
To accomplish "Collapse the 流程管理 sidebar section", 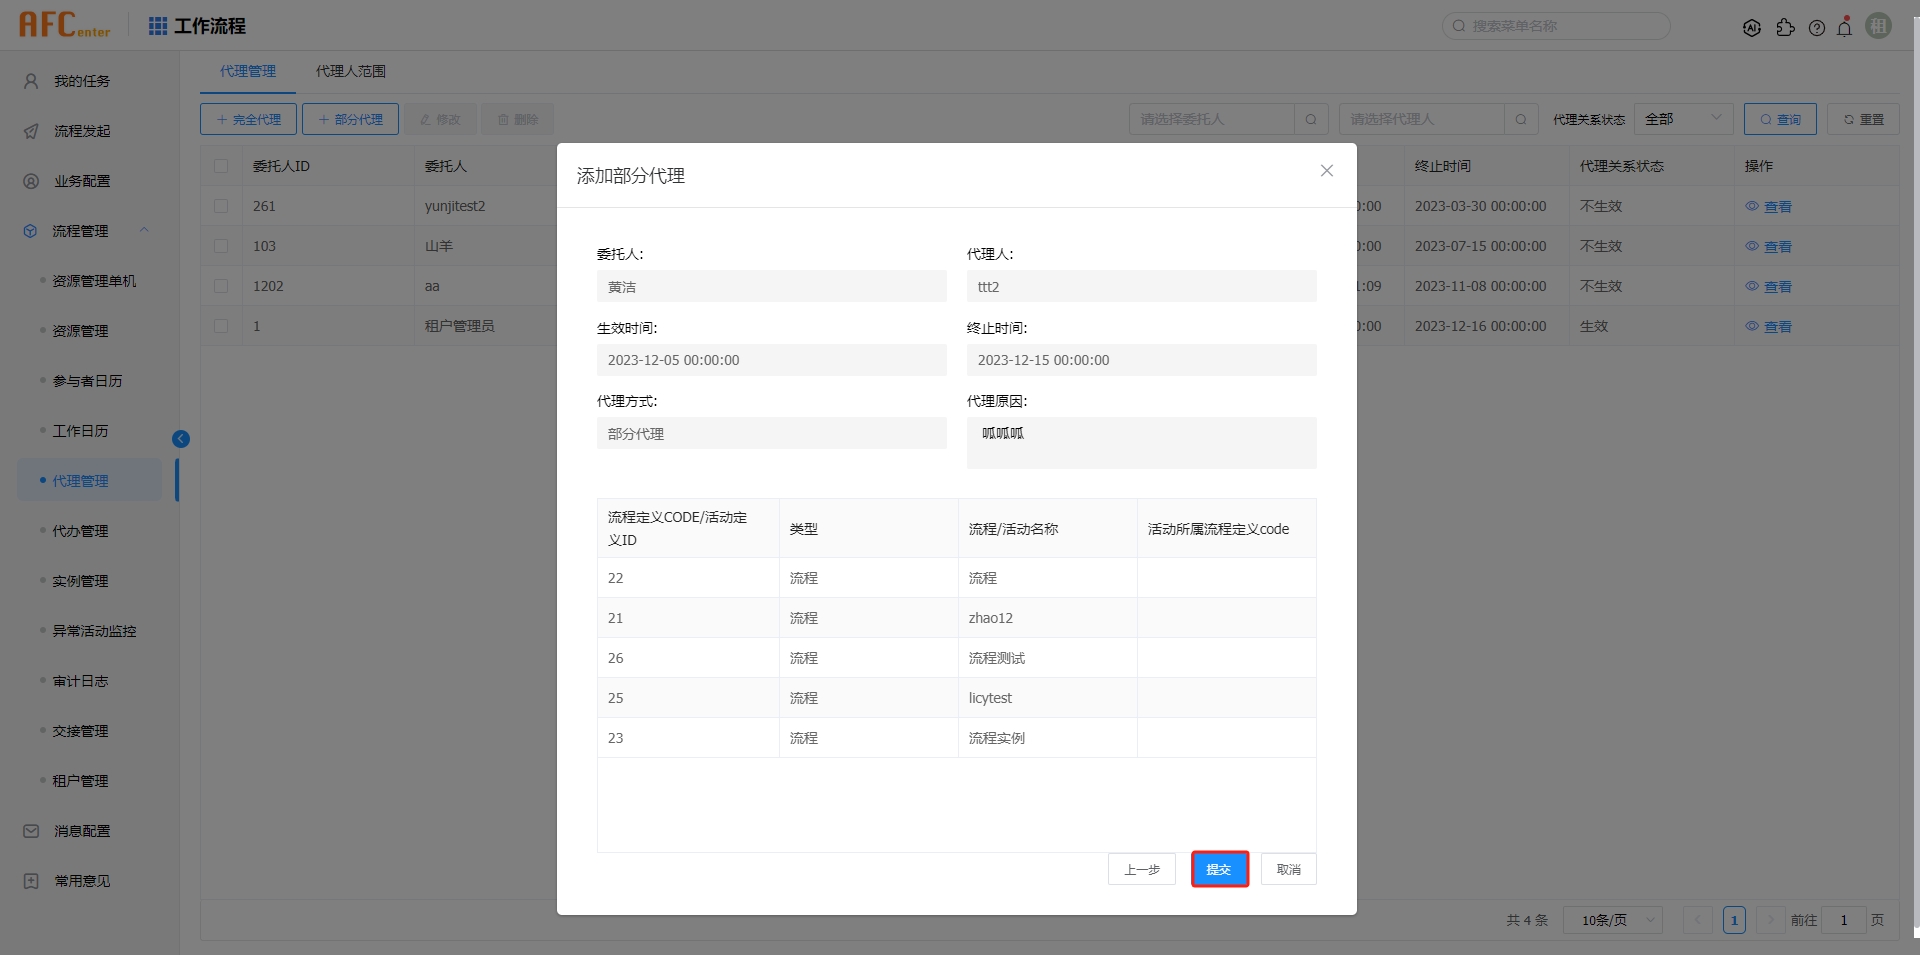I will 144,230.
